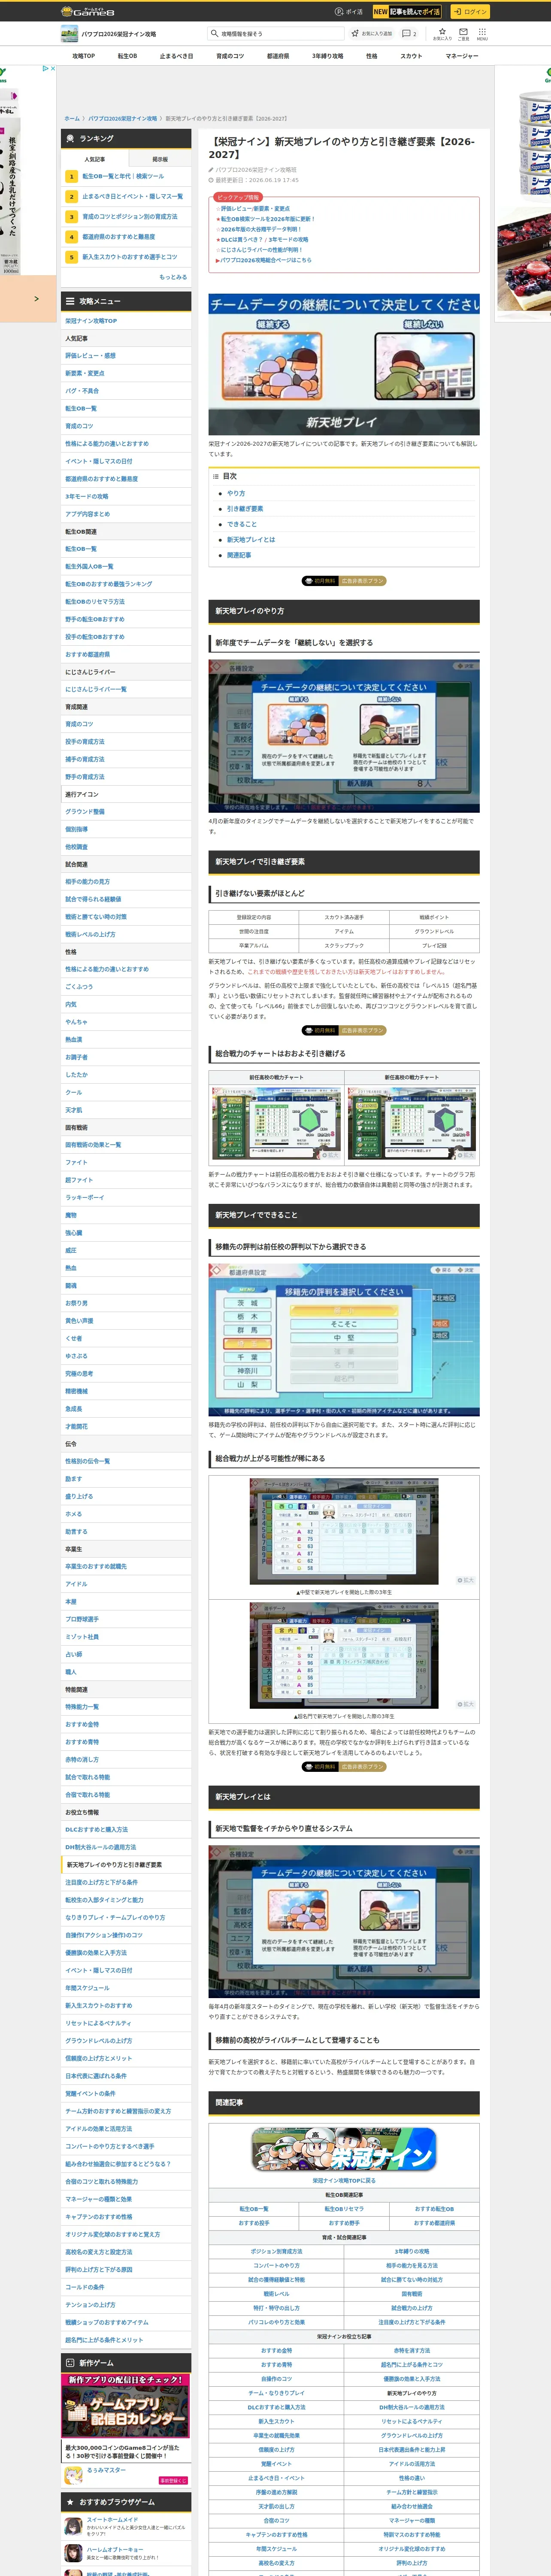Open バグ・不具合 in the sidebar menu

pyautogui.click(x=82, y=391)
